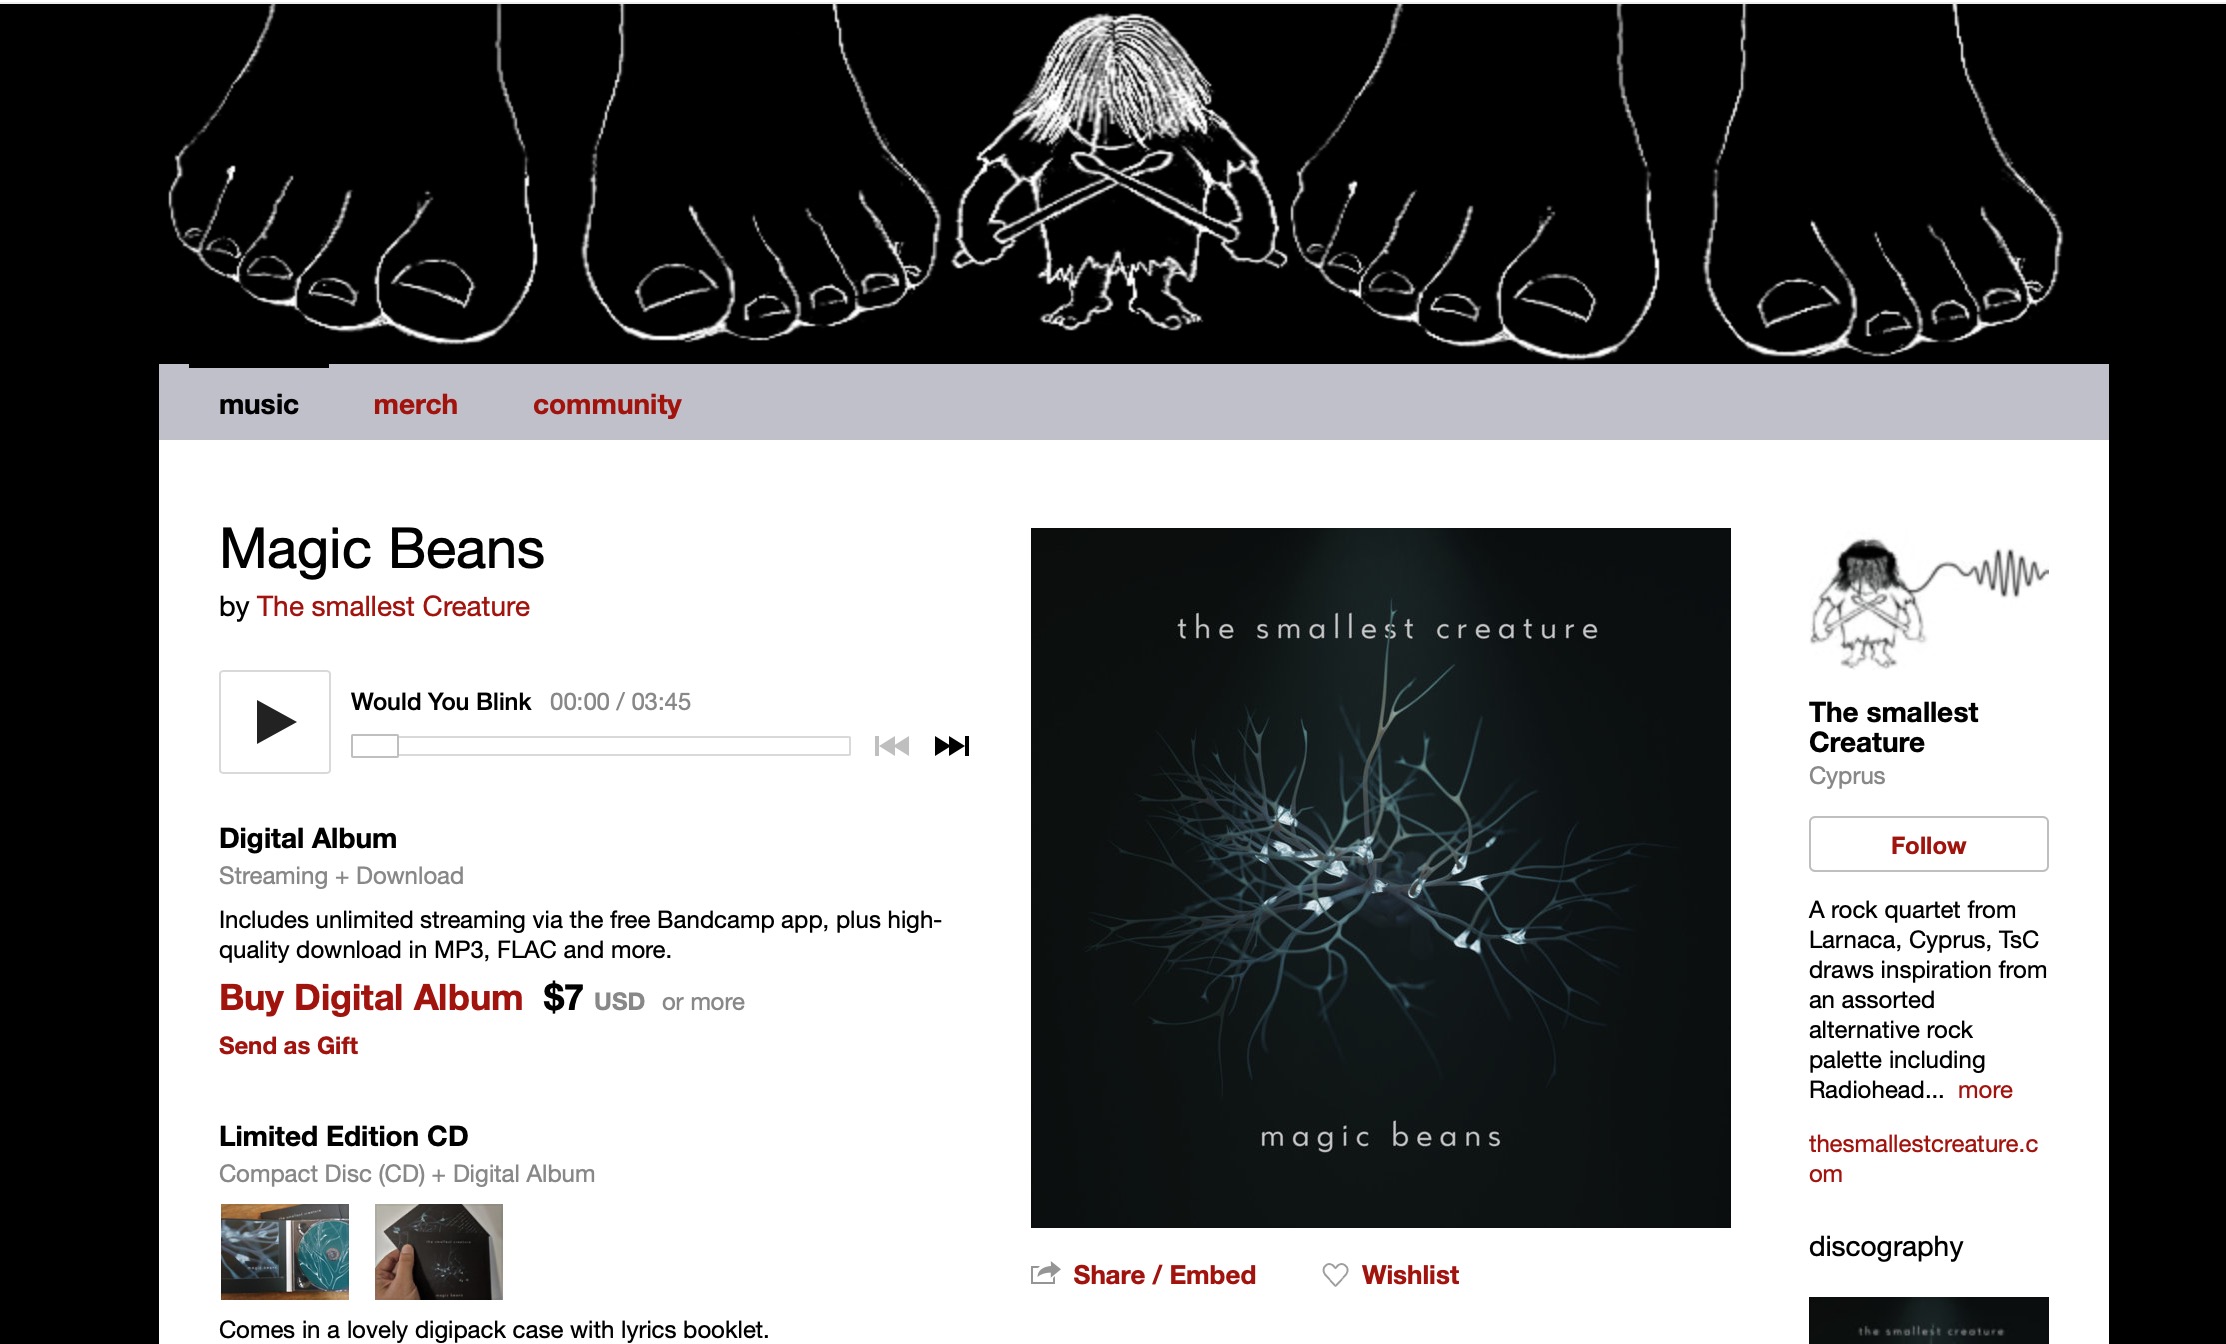The width and height of the screenshot is (2226, 1344).
Task: Click Send as Gift
Action: coord(288,1046)
